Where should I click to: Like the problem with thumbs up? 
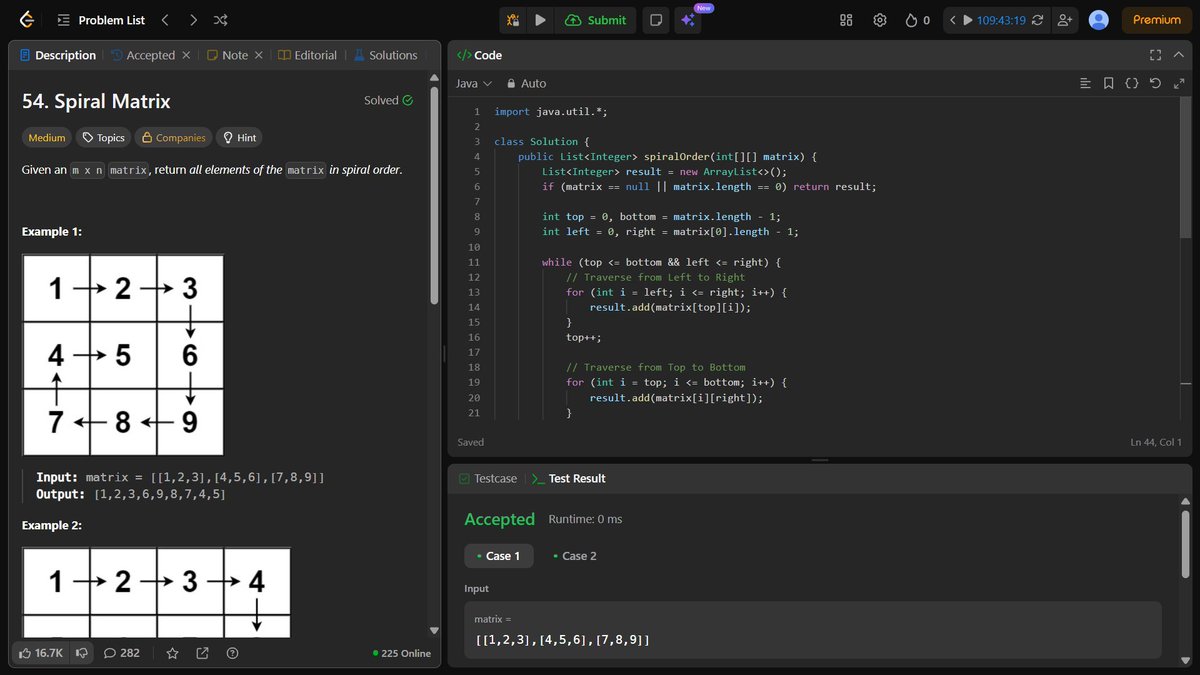point(41,653)
